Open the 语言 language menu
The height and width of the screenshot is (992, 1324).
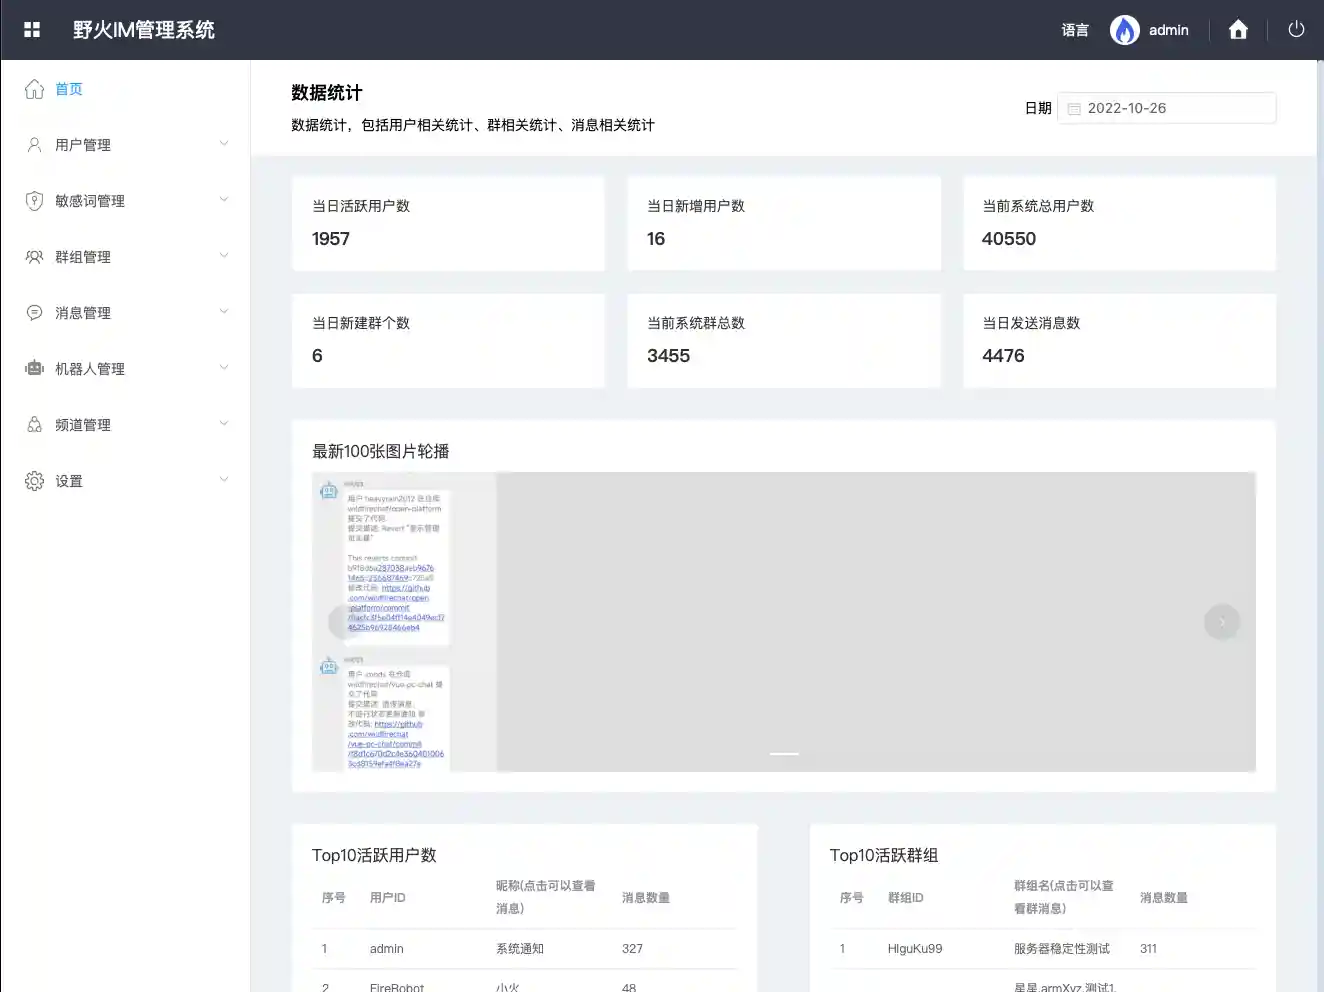coord(1075,30)
